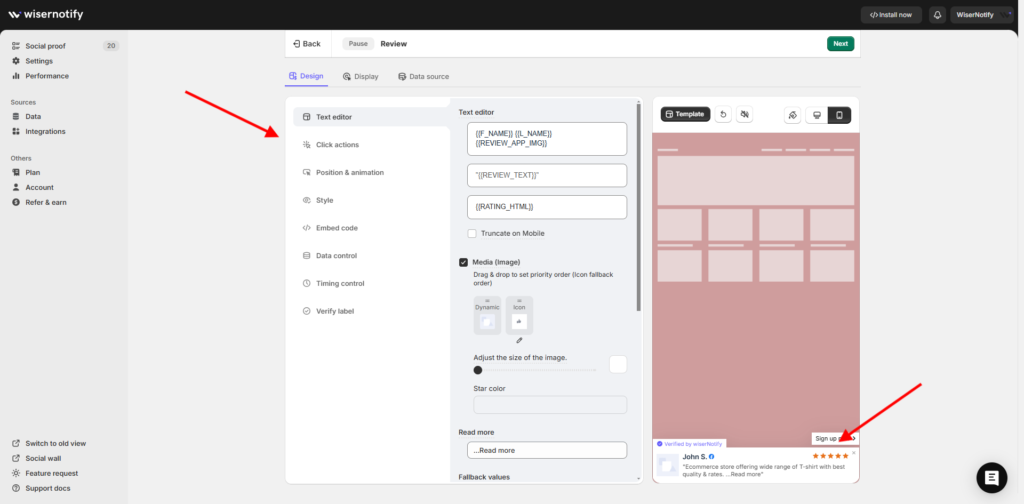Click the Pause status toggle

click(x=358, y=44)
